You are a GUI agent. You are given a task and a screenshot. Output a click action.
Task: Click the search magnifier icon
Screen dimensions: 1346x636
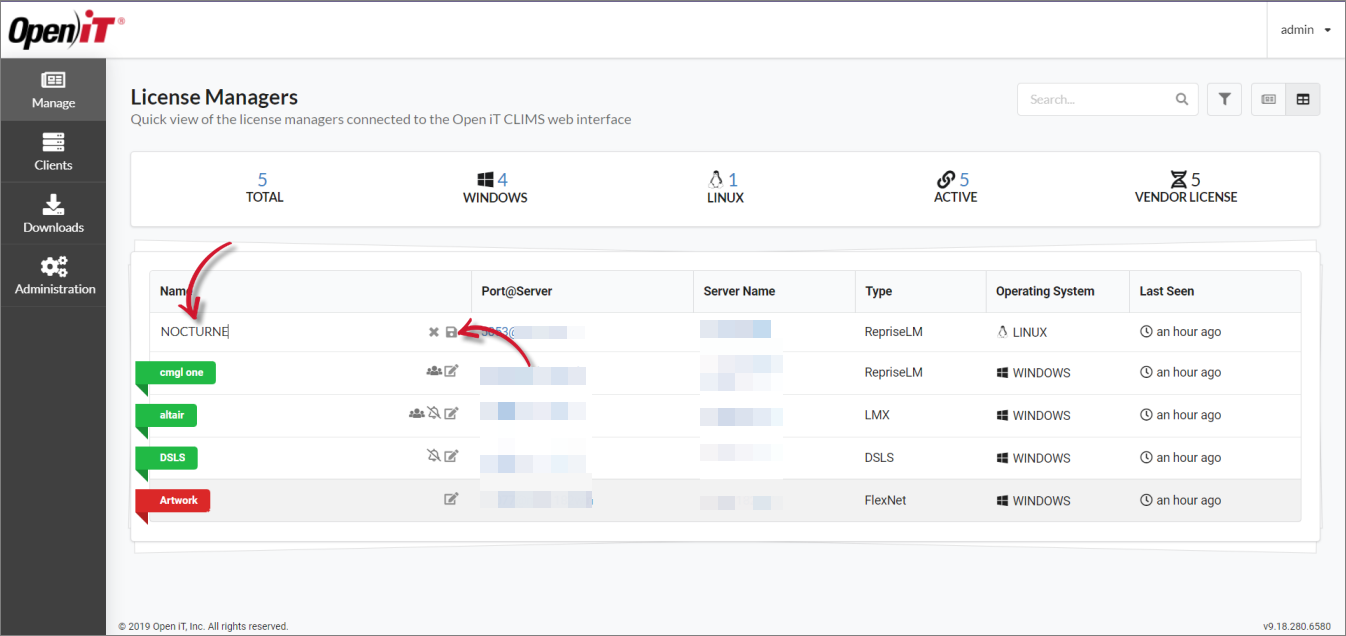click(1182, 99)
